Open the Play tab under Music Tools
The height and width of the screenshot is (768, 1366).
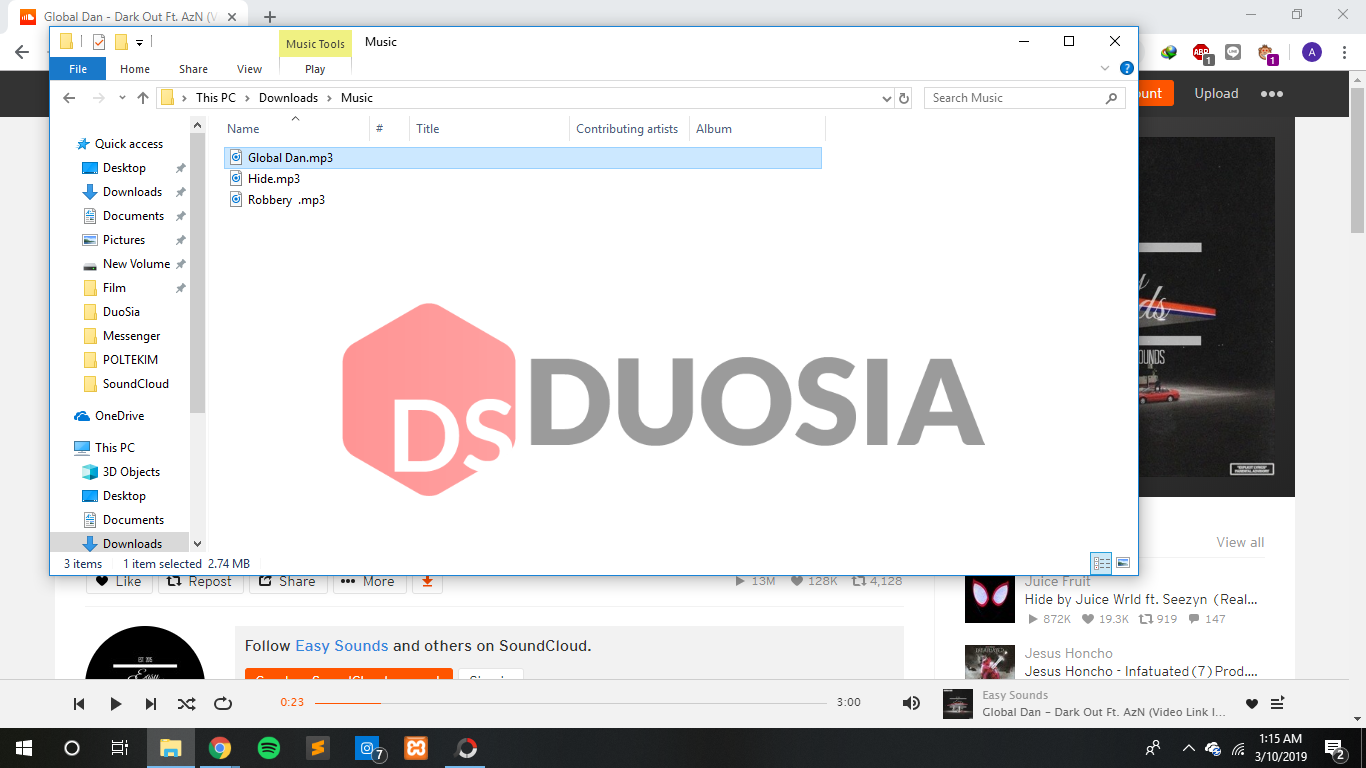coord(315,69)
